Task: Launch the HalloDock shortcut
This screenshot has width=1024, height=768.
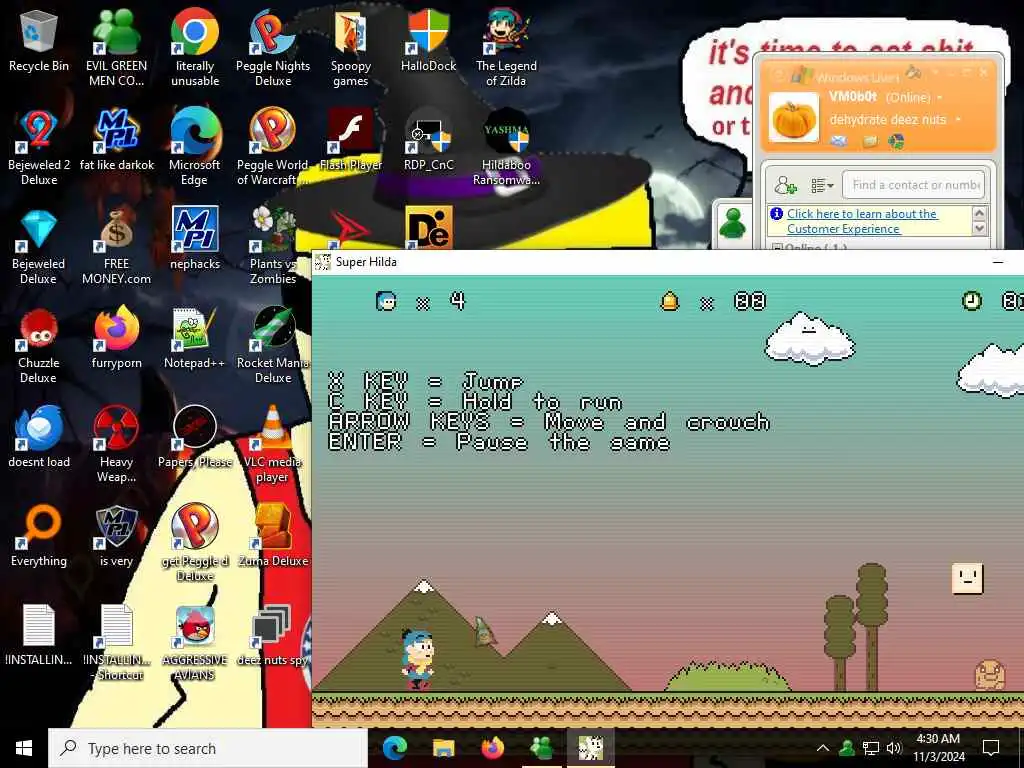Action: tap(428, 40)
